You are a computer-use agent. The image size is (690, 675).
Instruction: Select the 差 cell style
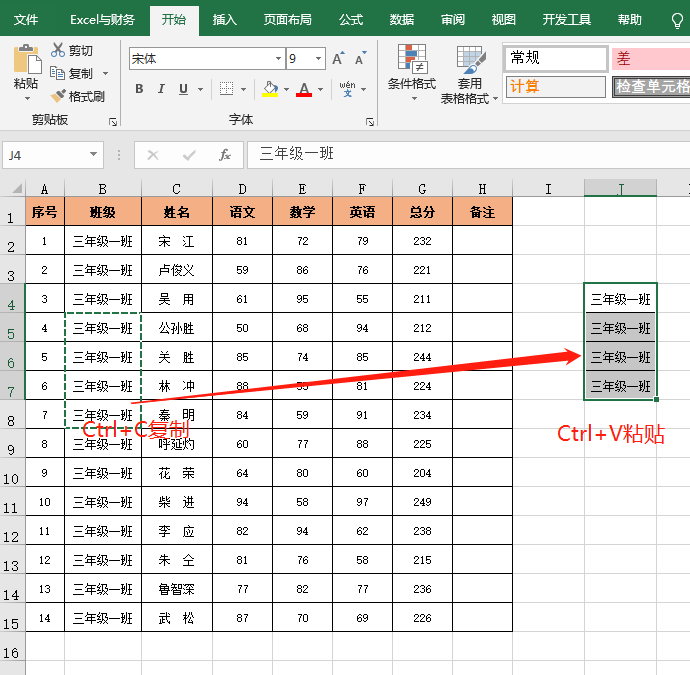pos(650,59)
